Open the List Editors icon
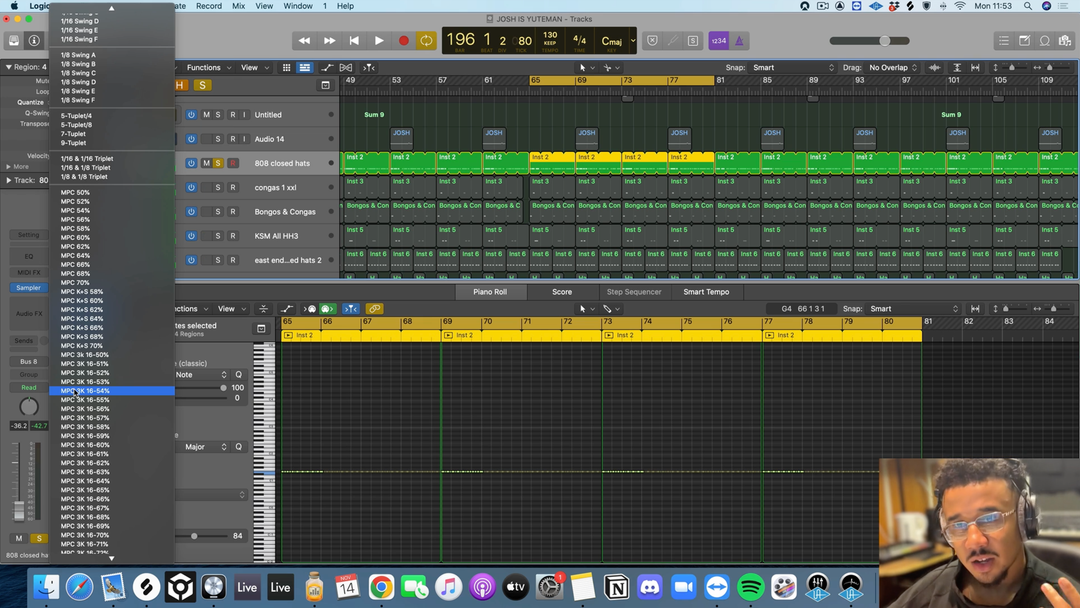Screen dimensions: 1080x608 1003,41
